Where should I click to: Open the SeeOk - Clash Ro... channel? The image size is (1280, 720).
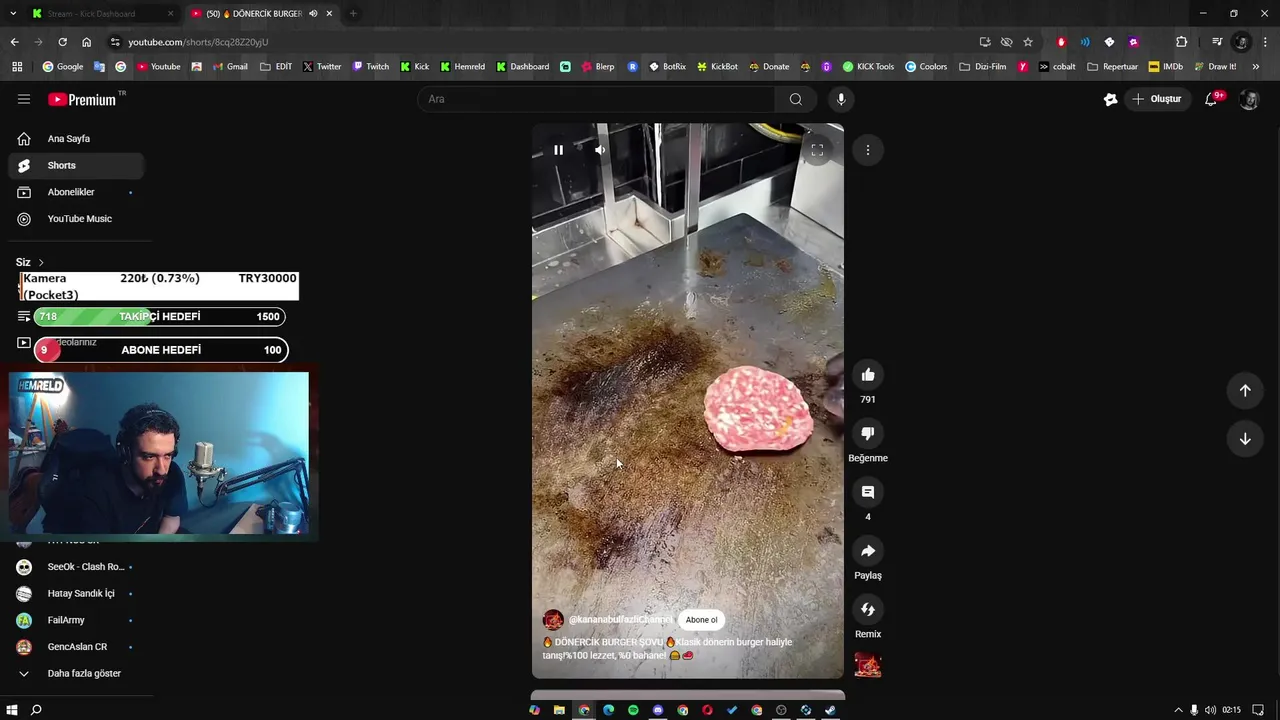coord(75,567)
